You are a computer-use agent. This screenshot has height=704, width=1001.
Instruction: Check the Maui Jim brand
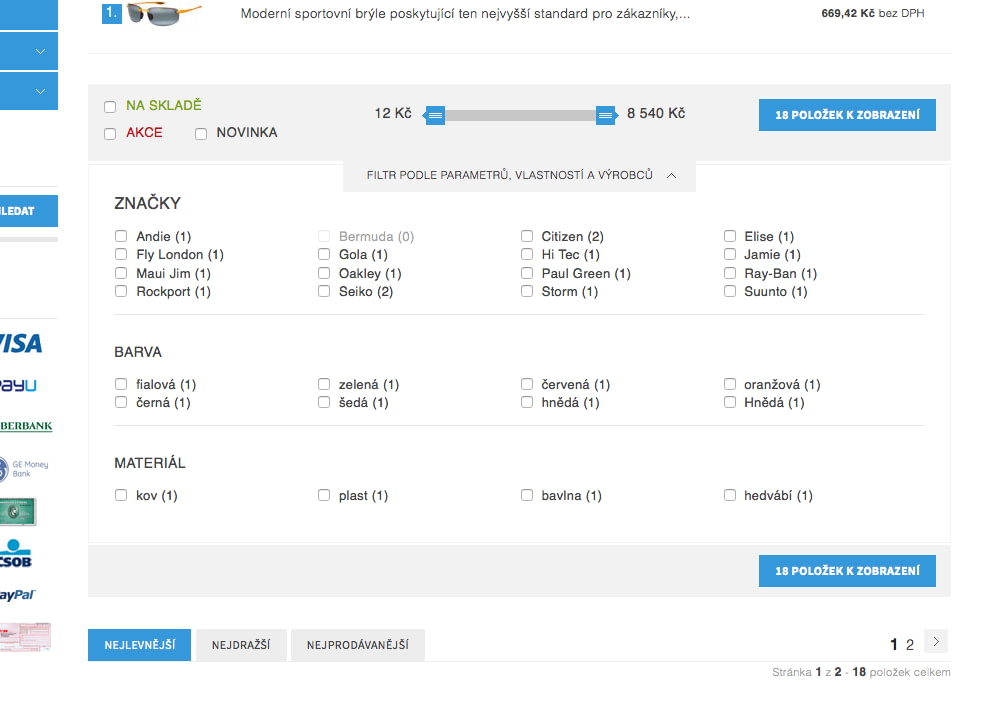(x=121, y=273)
